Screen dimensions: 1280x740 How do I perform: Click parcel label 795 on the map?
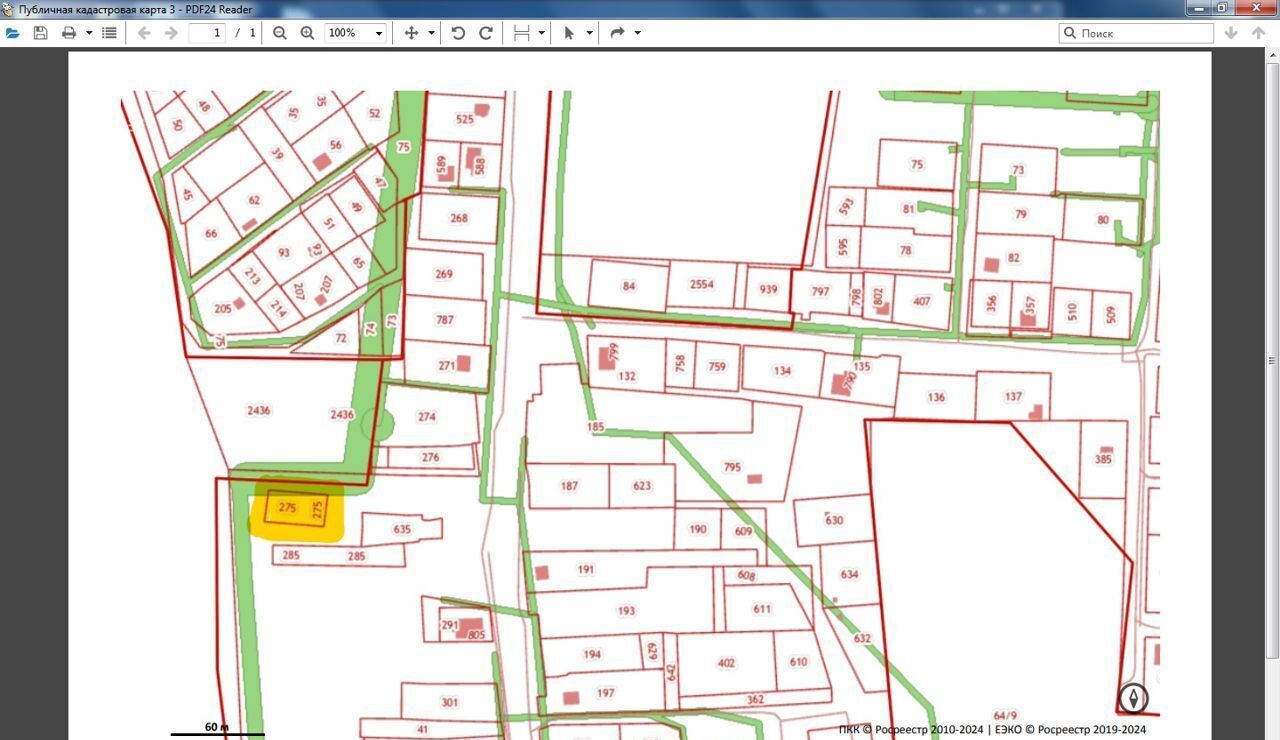point(732,467)
